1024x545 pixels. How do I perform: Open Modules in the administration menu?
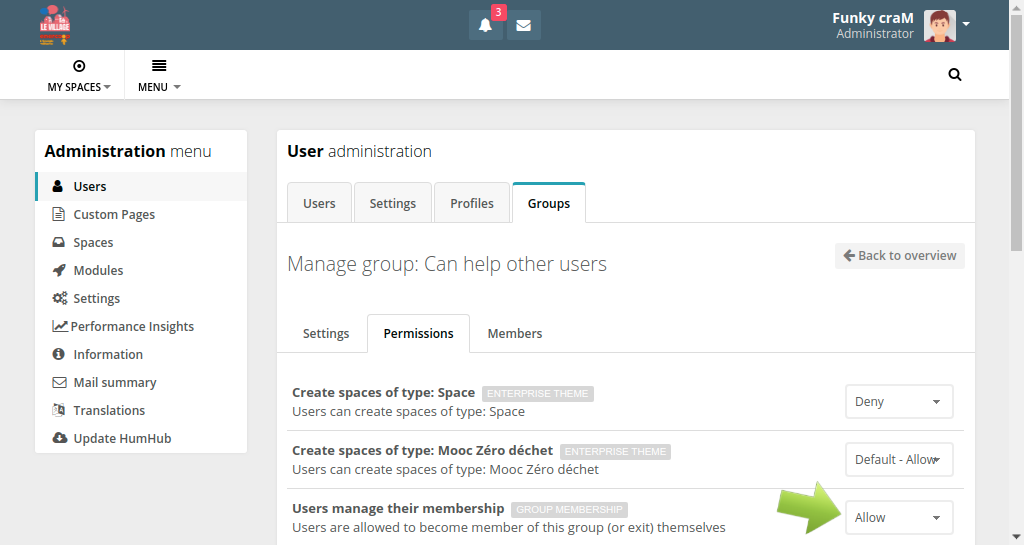click(98, 270)
